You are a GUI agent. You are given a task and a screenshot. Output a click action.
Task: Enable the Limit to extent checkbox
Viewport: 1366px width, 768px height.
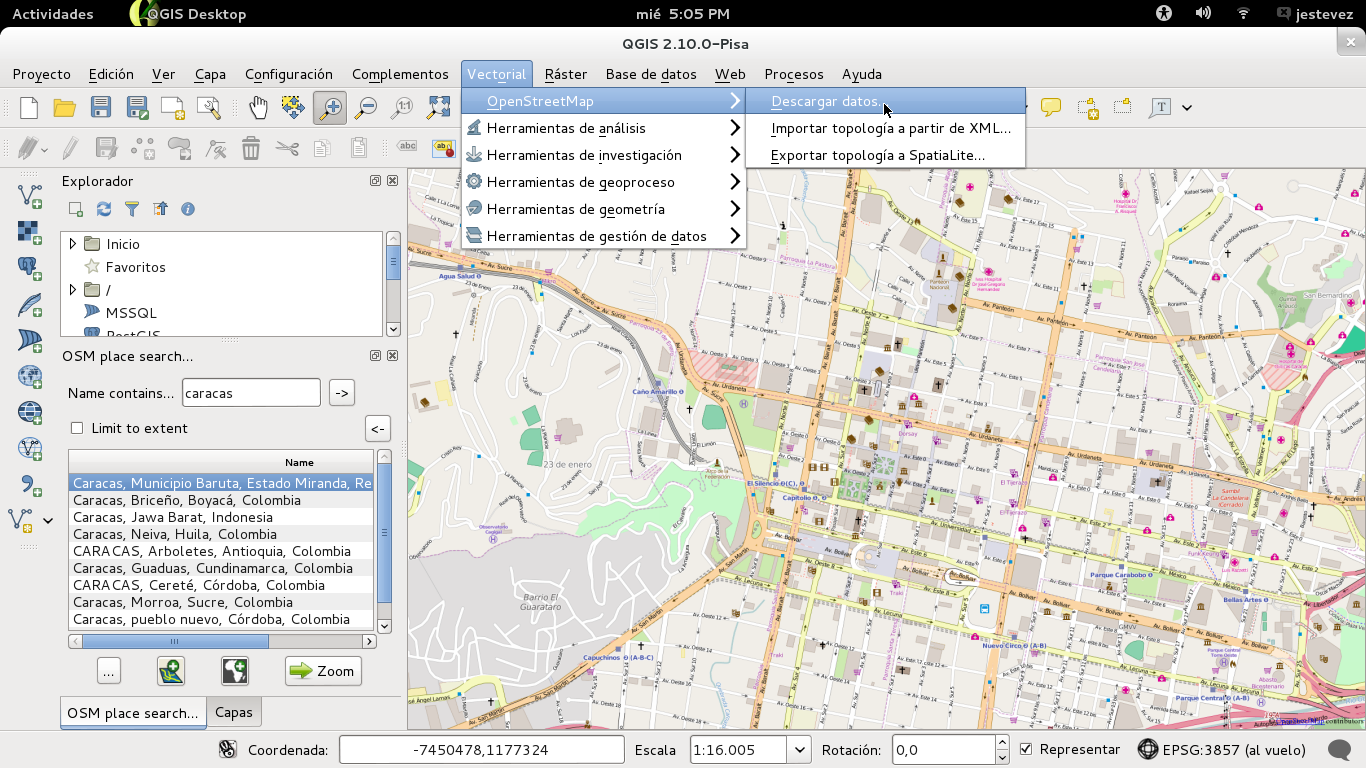(x=77, y=428)
